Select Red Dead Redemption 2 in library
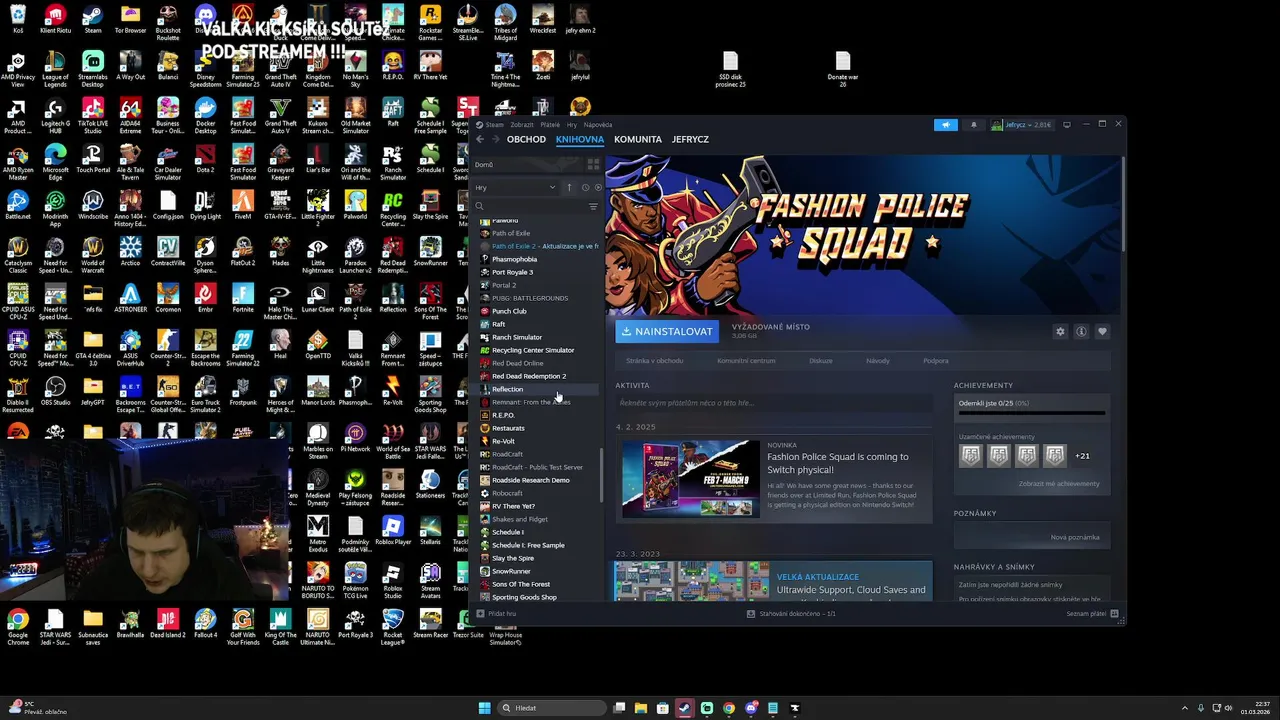Viewport: 1280px width, 720px height. click(529, 376)
